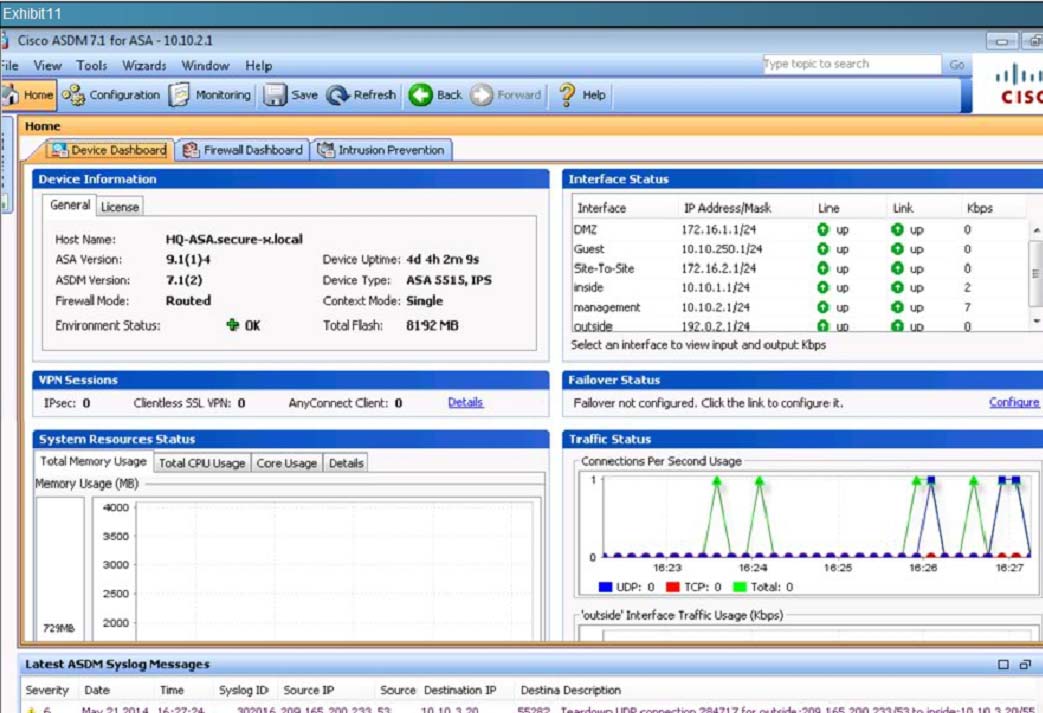Click the DMZ Line up status icon
Viewport: 1043px width, 713px height.
point(823,229)
